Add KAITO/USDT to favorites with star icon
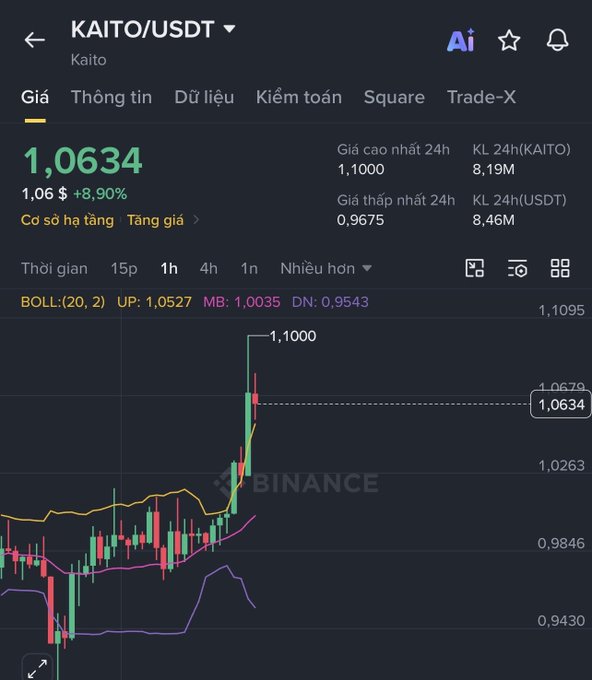The height and width of the screenshot is (680, 592). point(509,41)
